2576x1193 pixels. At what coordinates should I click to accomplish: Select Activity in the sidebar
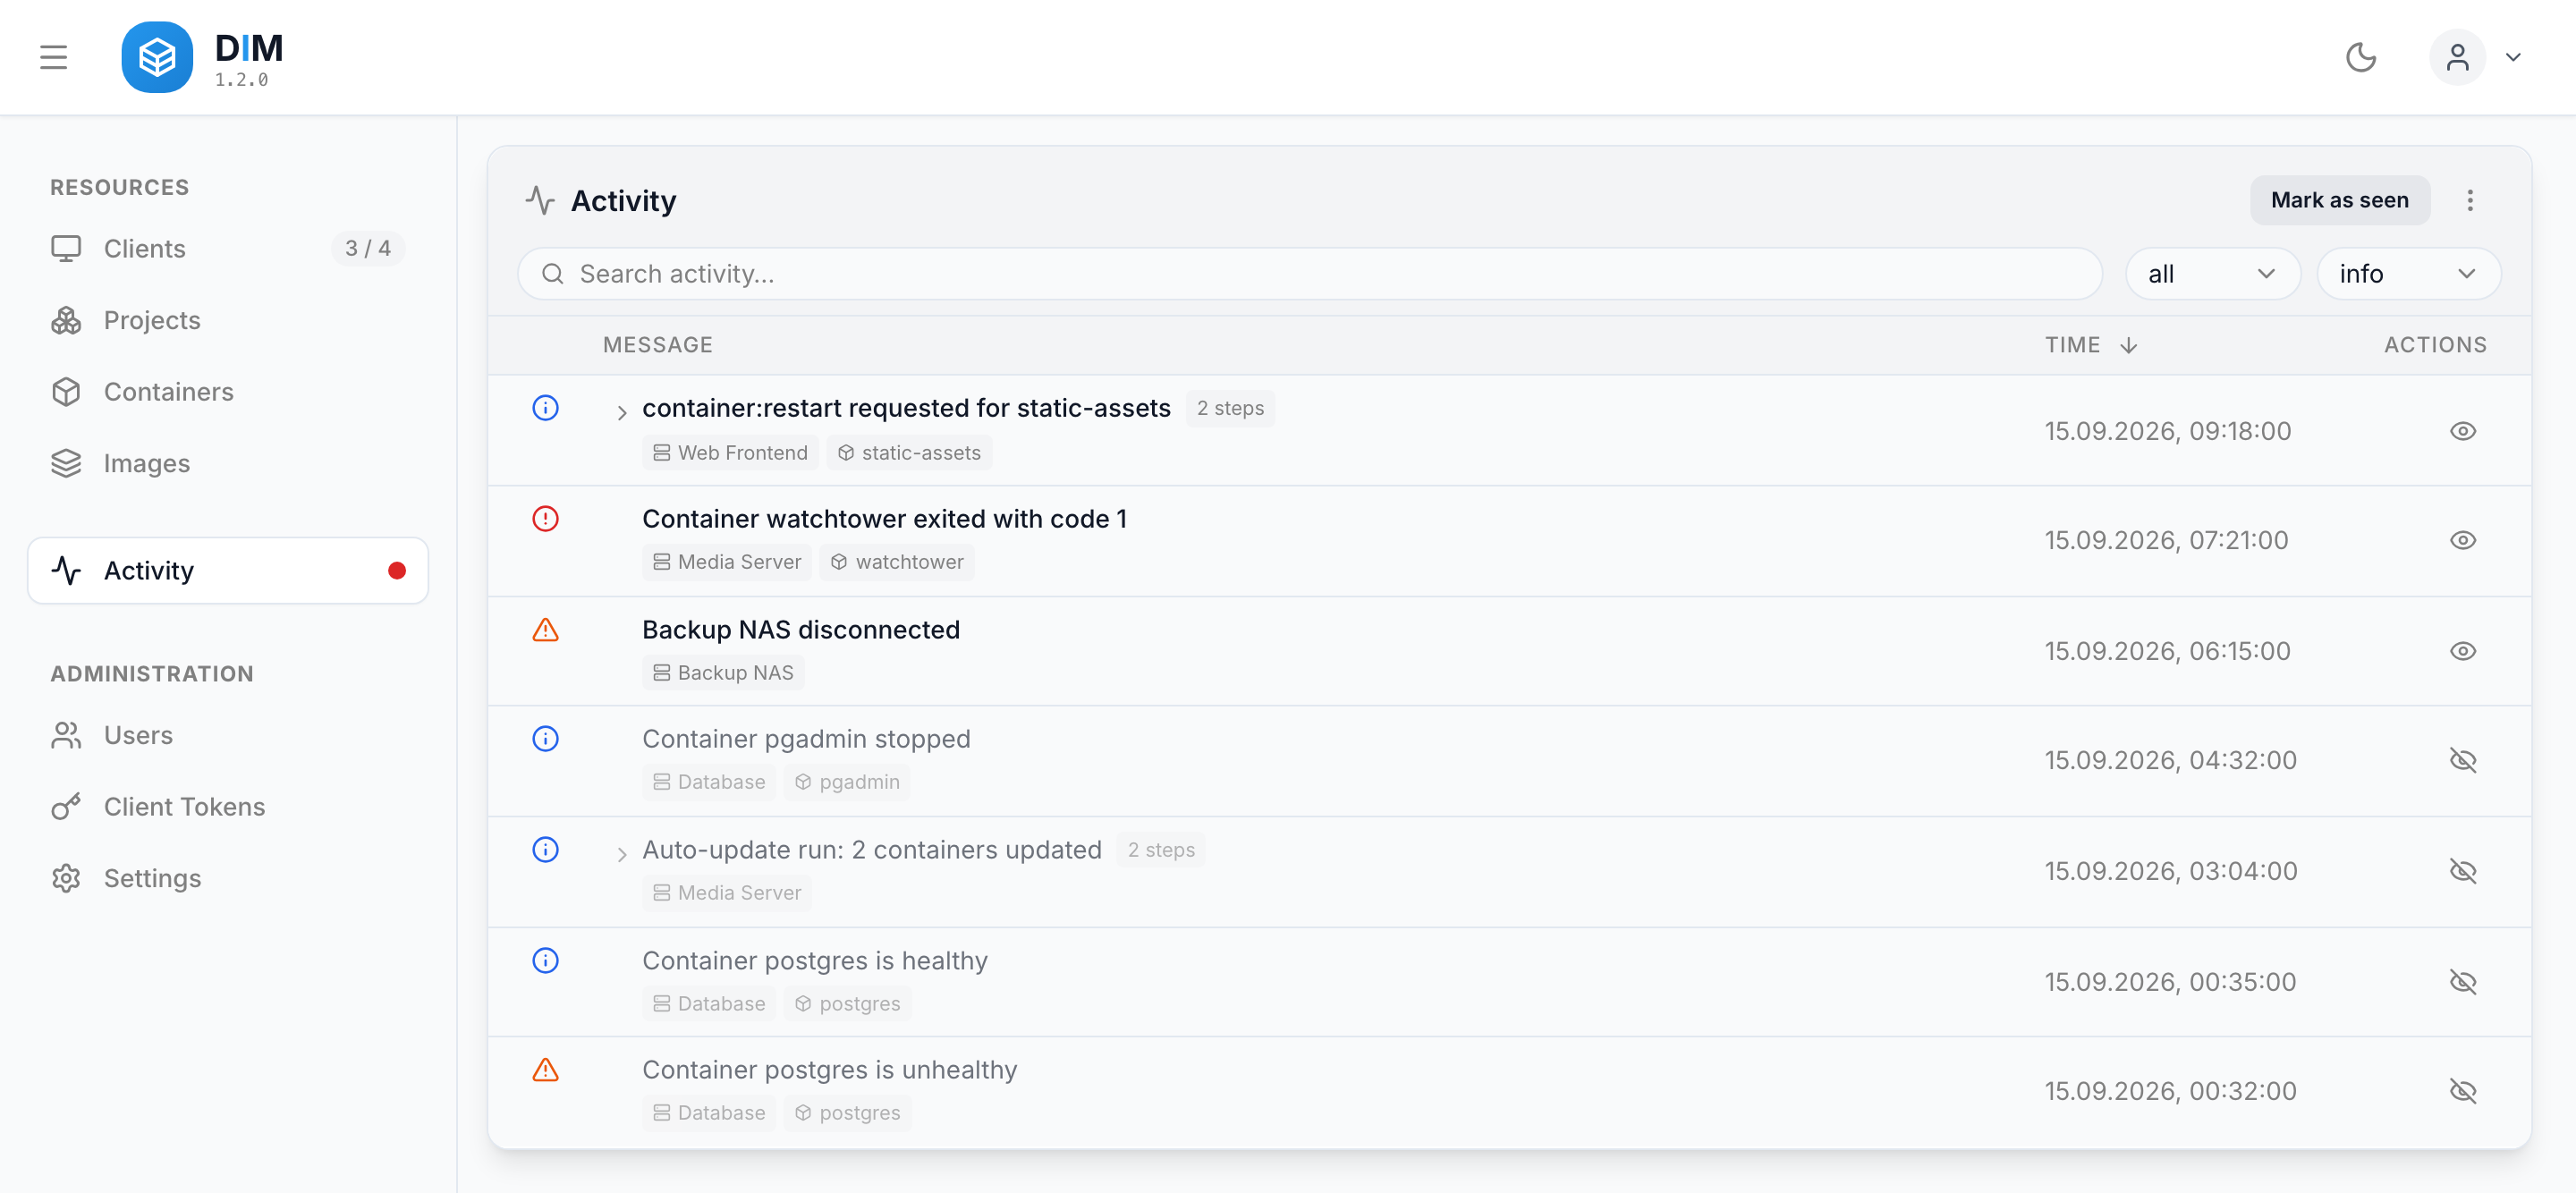[228, 570]
